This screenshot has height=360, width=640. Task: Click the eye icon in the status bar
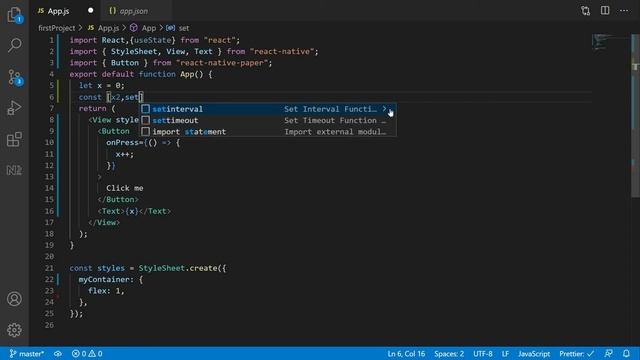58,353
